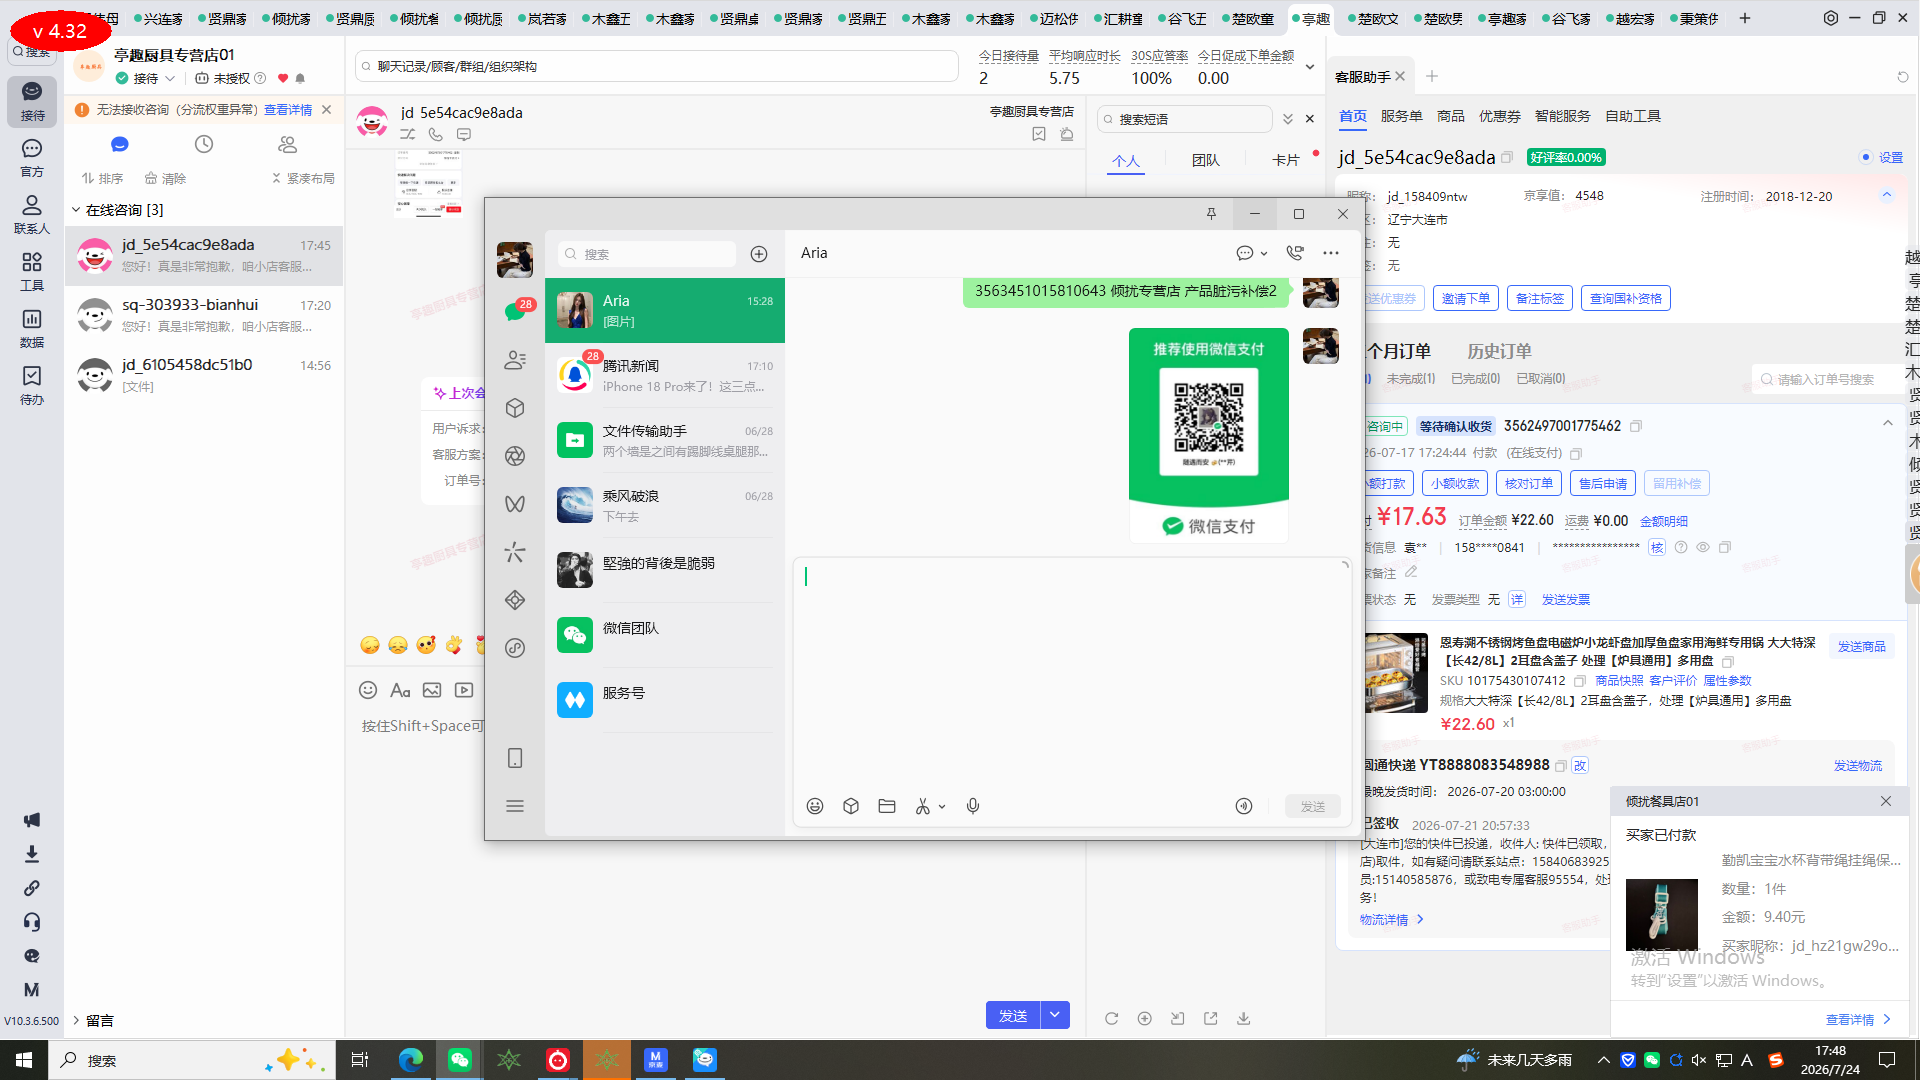This screenshot has width=1920, height=1080.
Task: Click the WeChat phone icon in sidebar
Action: tap(515, 758)
